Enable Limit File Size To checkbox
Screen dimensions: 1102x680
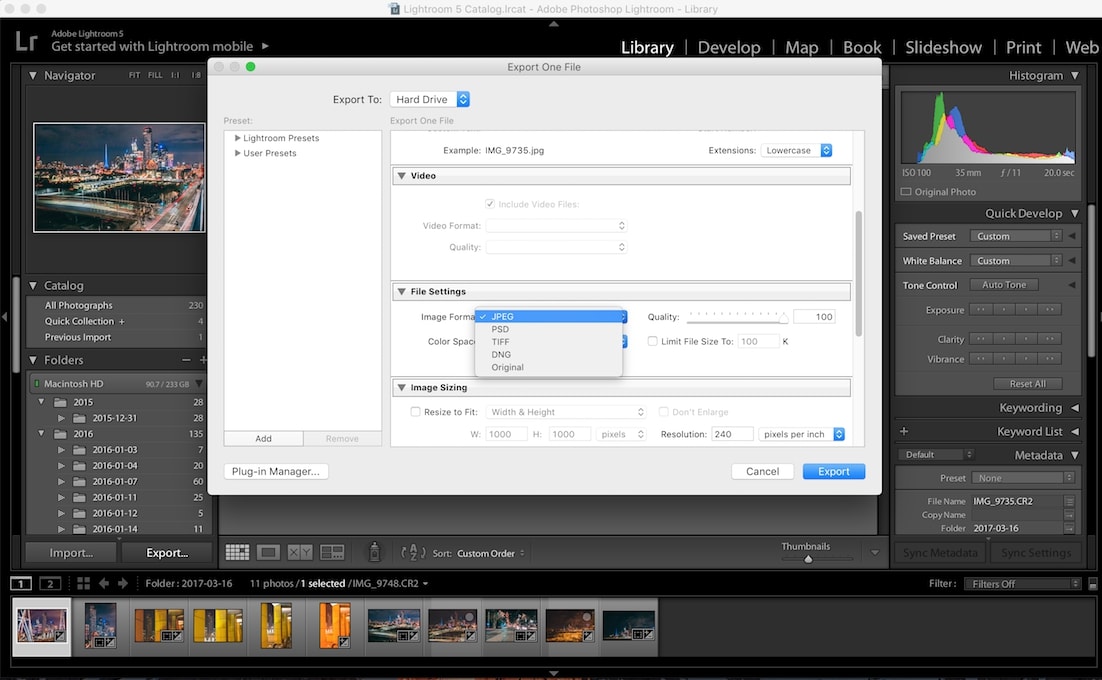pyautogui.click(x=652, y=341)
